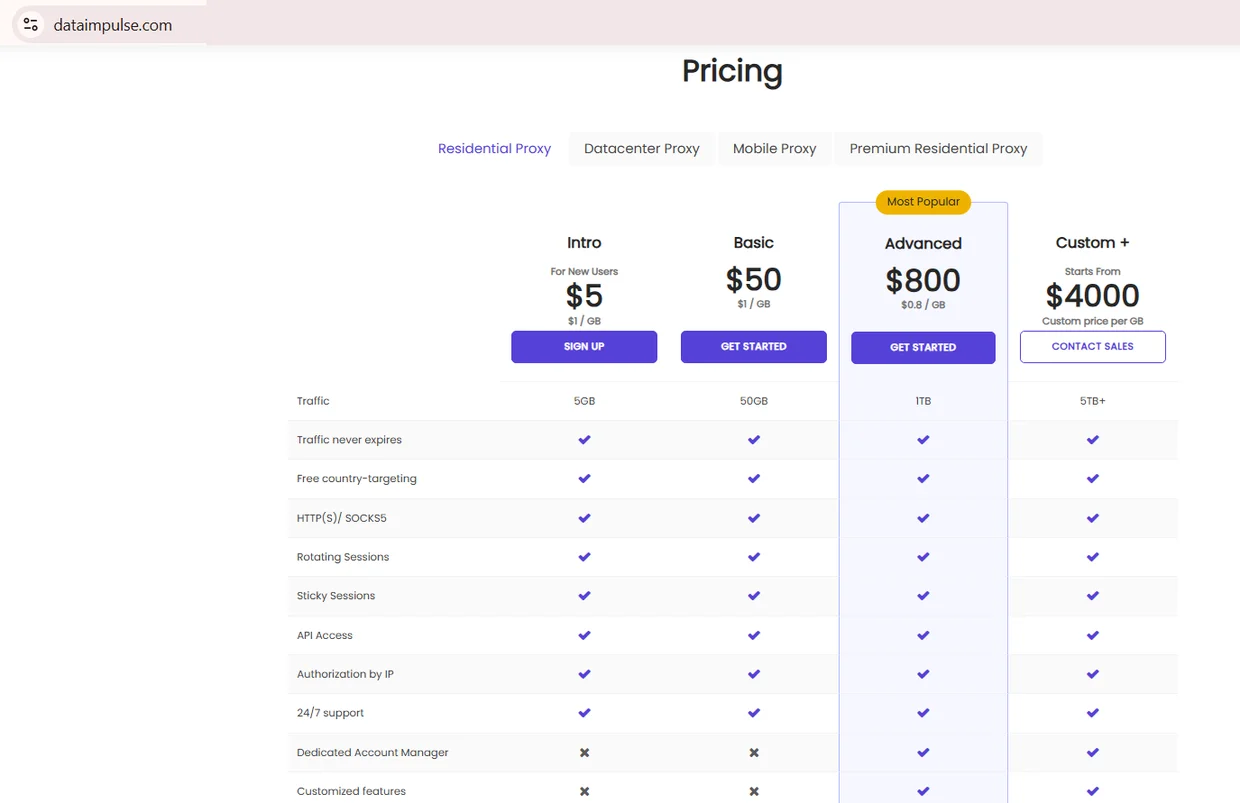Click the Basic cross for Dedicated Account Manager
1240x803 pixels.
tap(754, 752)
